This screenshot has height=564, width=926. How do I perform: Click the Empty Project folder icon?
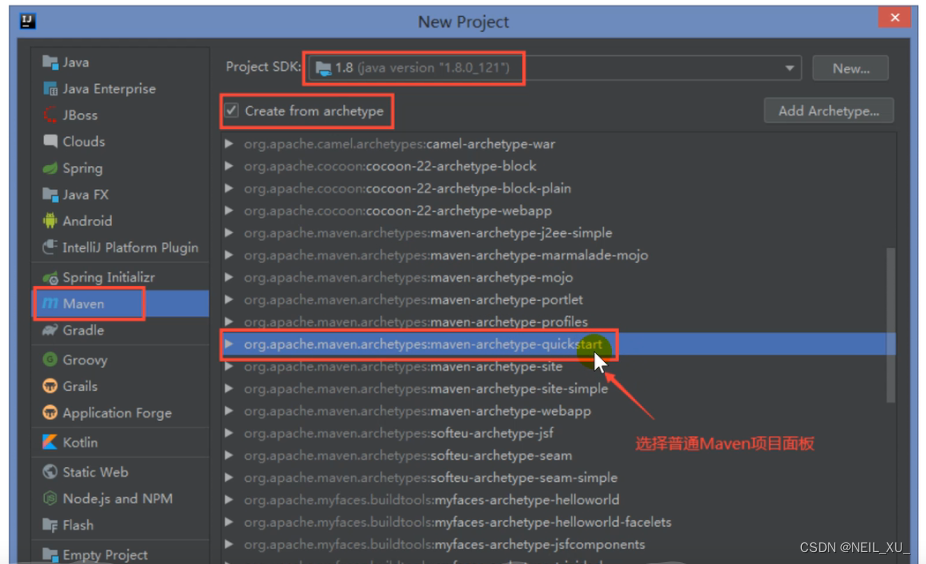point(50,554)
